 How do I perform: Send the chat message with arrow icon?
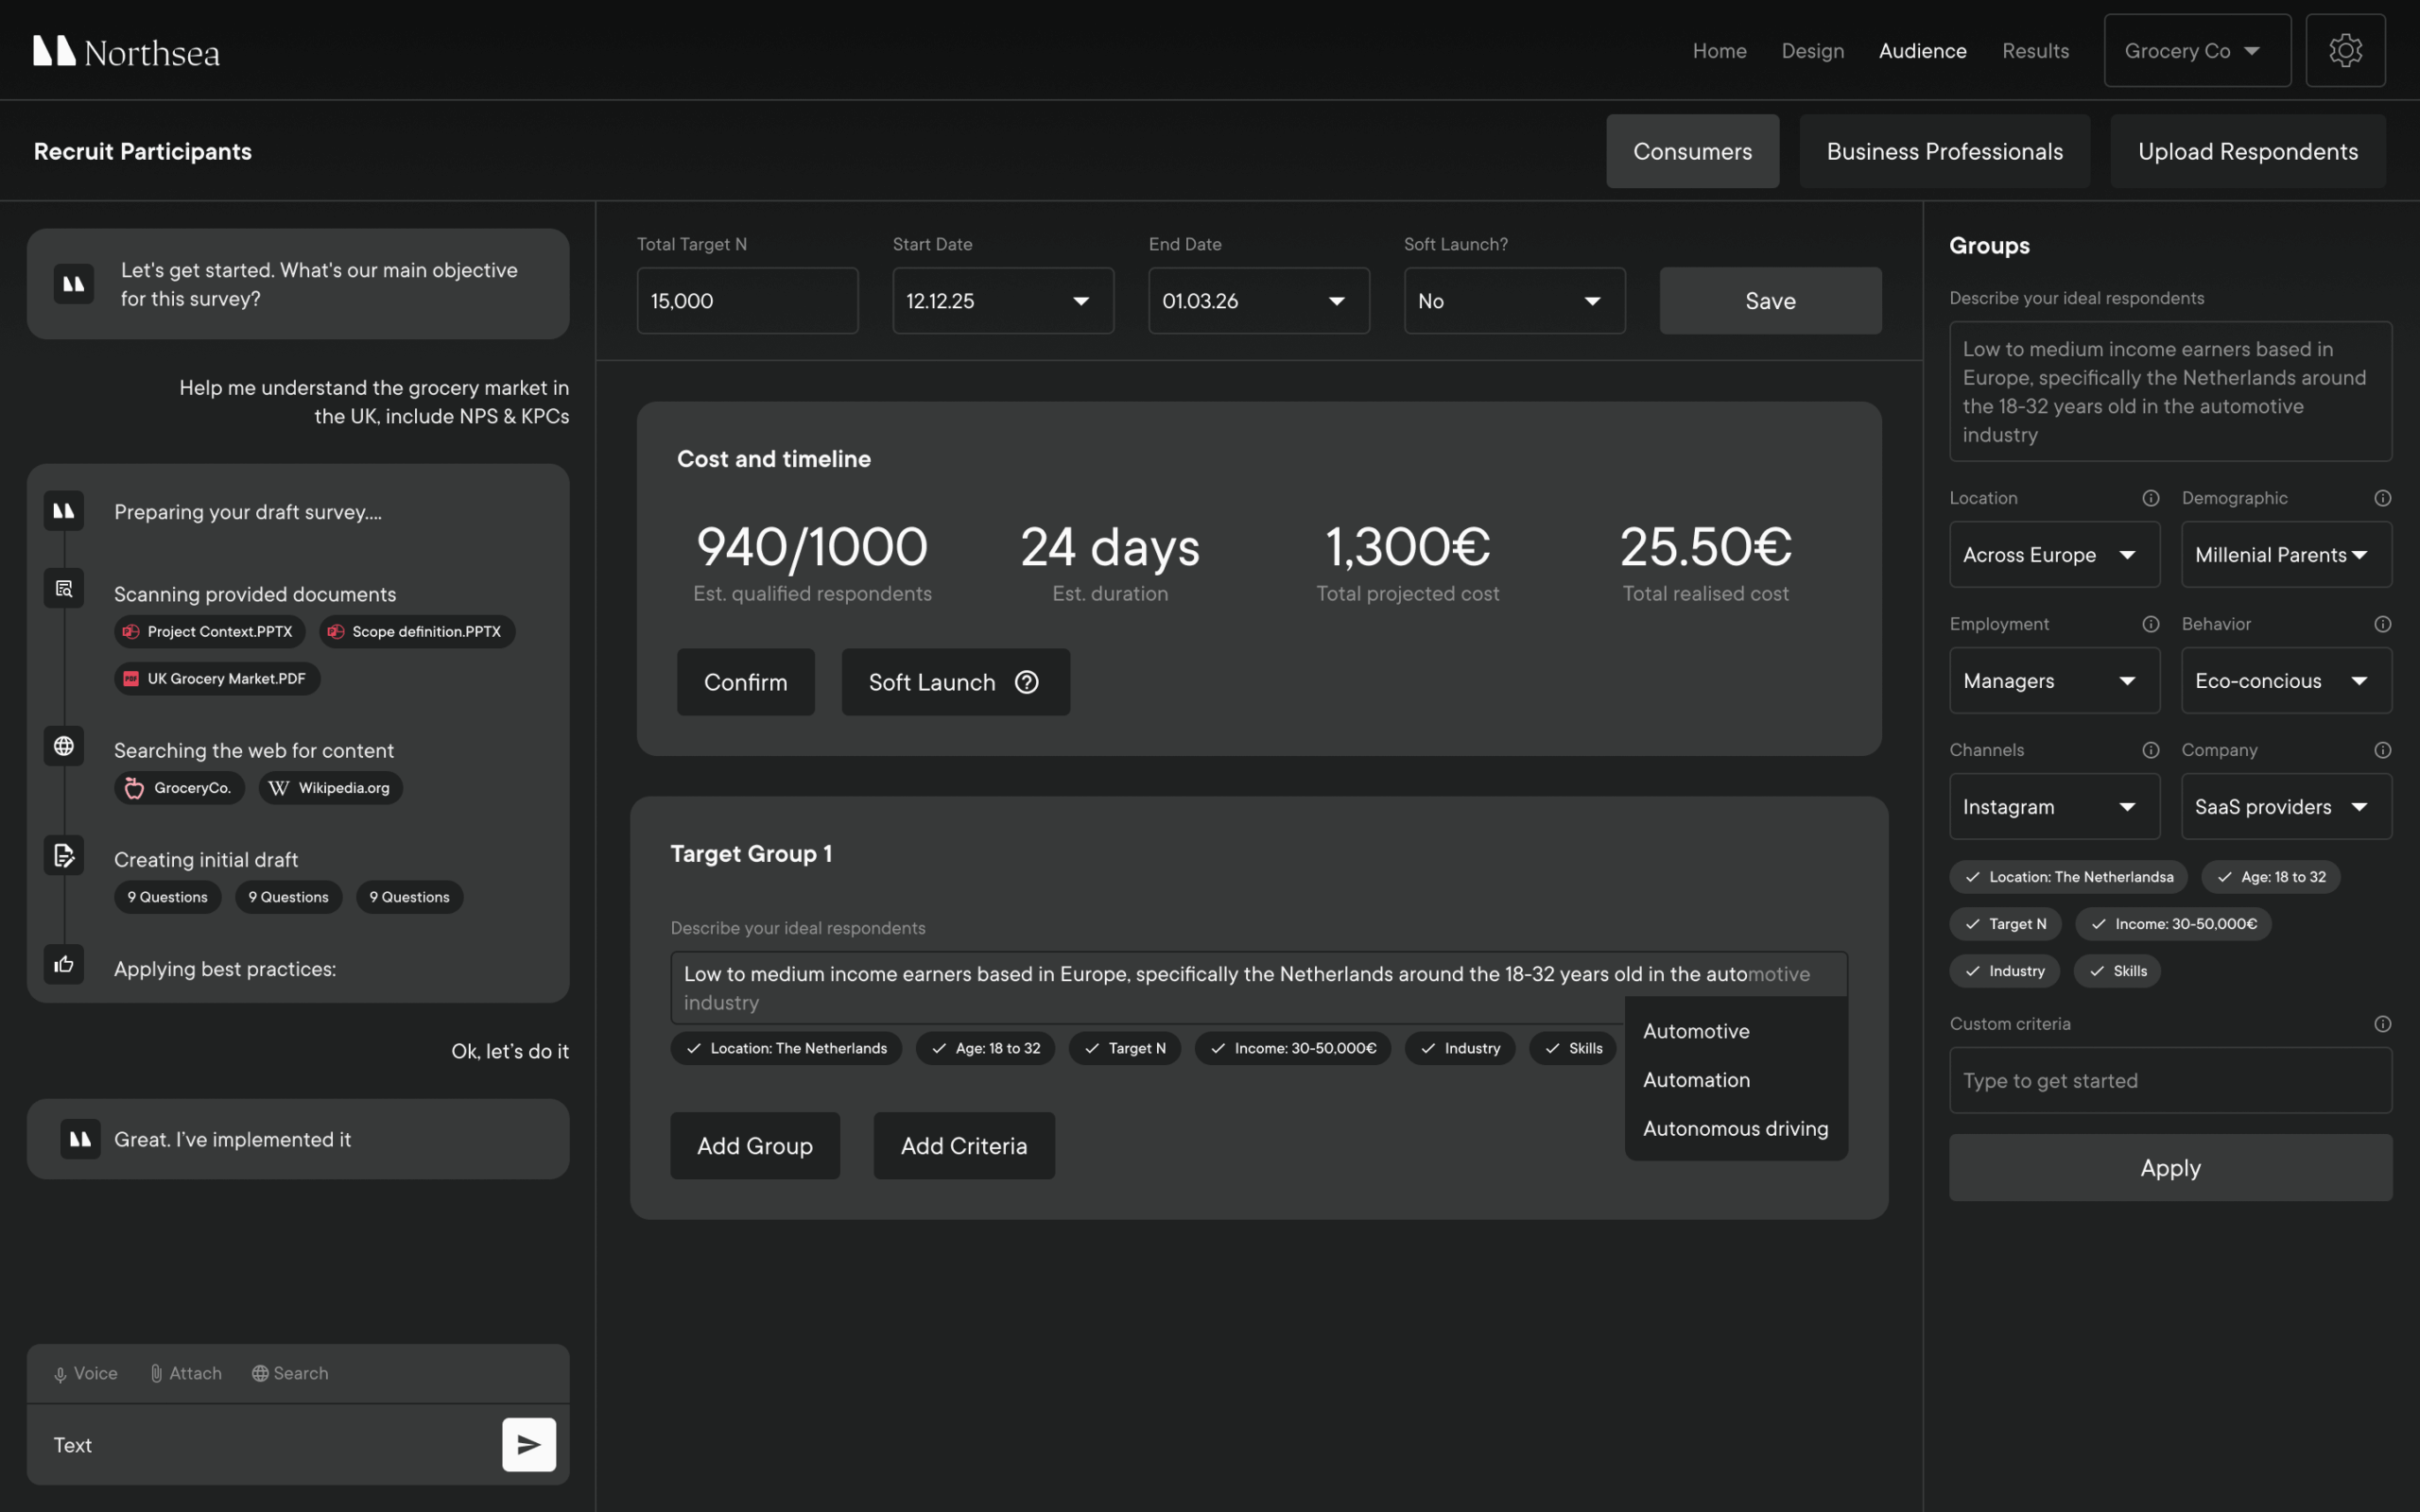pos(529,1444)
